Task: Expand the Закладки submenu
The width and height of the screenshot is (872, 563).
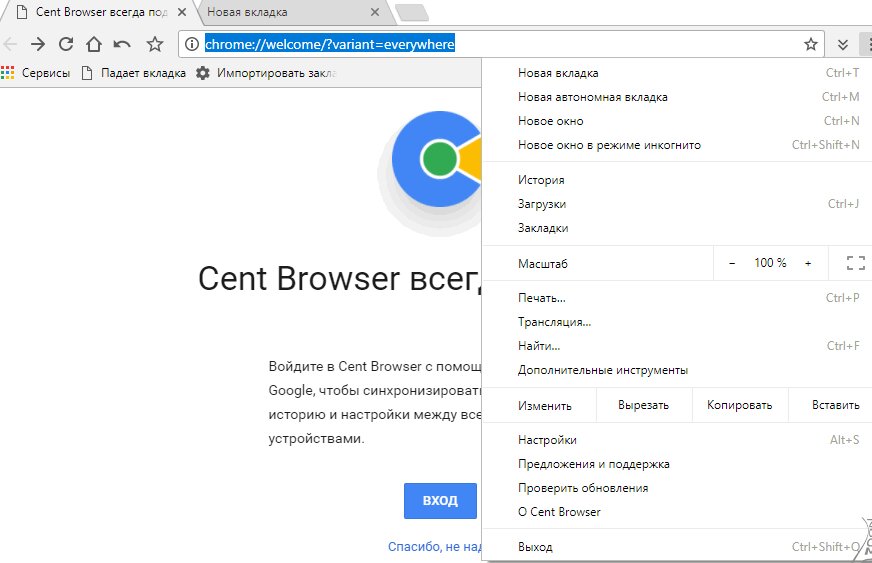Action: coord(543,228)
